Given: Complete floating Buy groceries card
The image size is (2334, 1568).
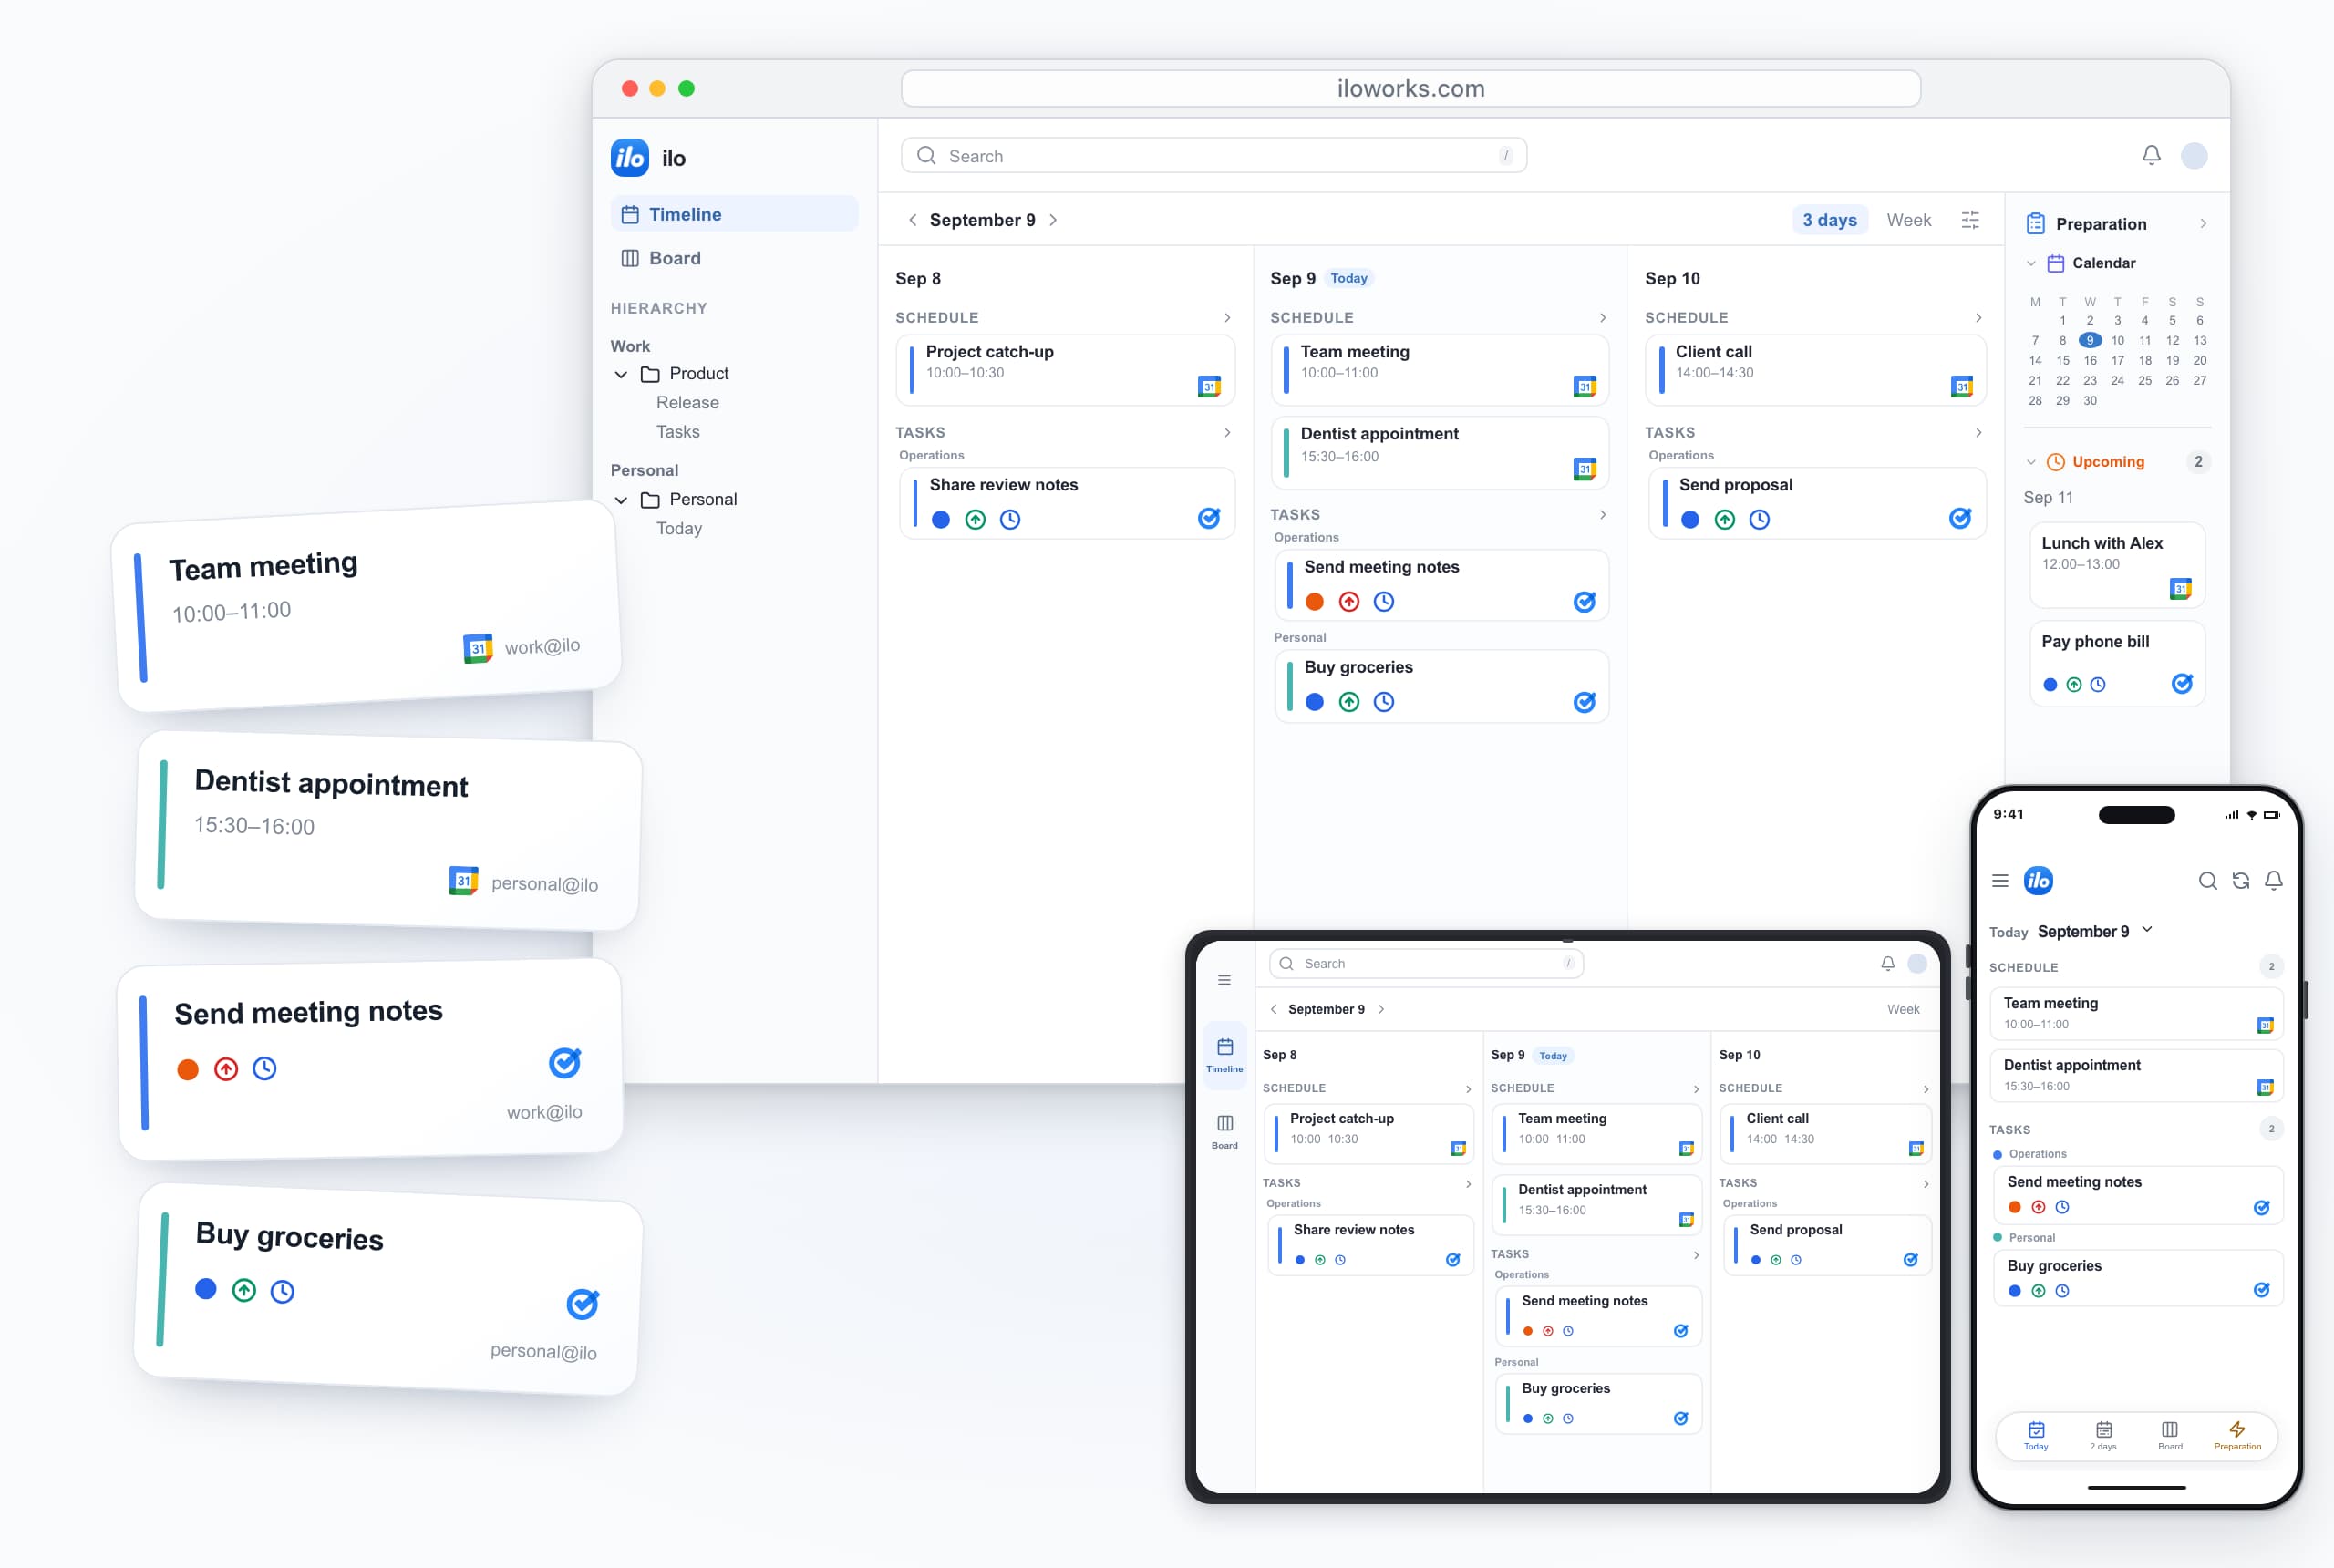Looking at the screenshot, I should pyautogui.click(x=583, y=1304).
